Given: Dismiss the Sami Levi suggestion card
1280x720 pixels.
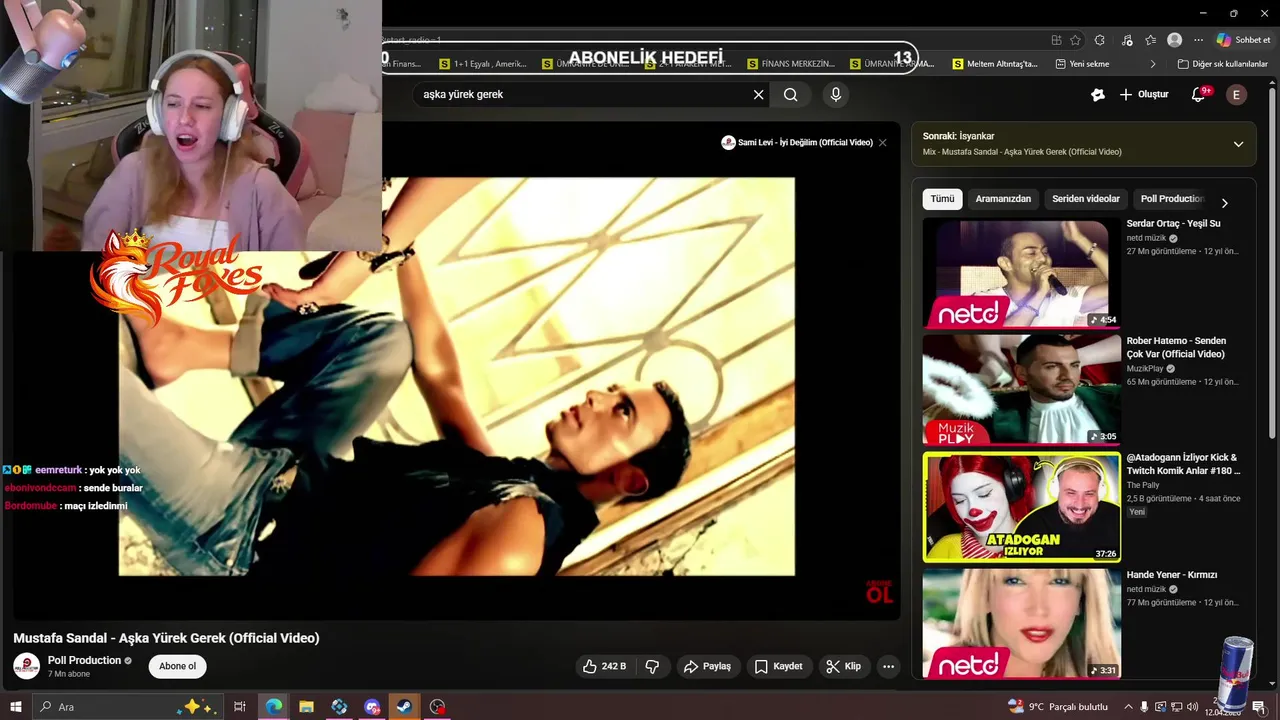Looking at the screenshot, I should point(882,143).
